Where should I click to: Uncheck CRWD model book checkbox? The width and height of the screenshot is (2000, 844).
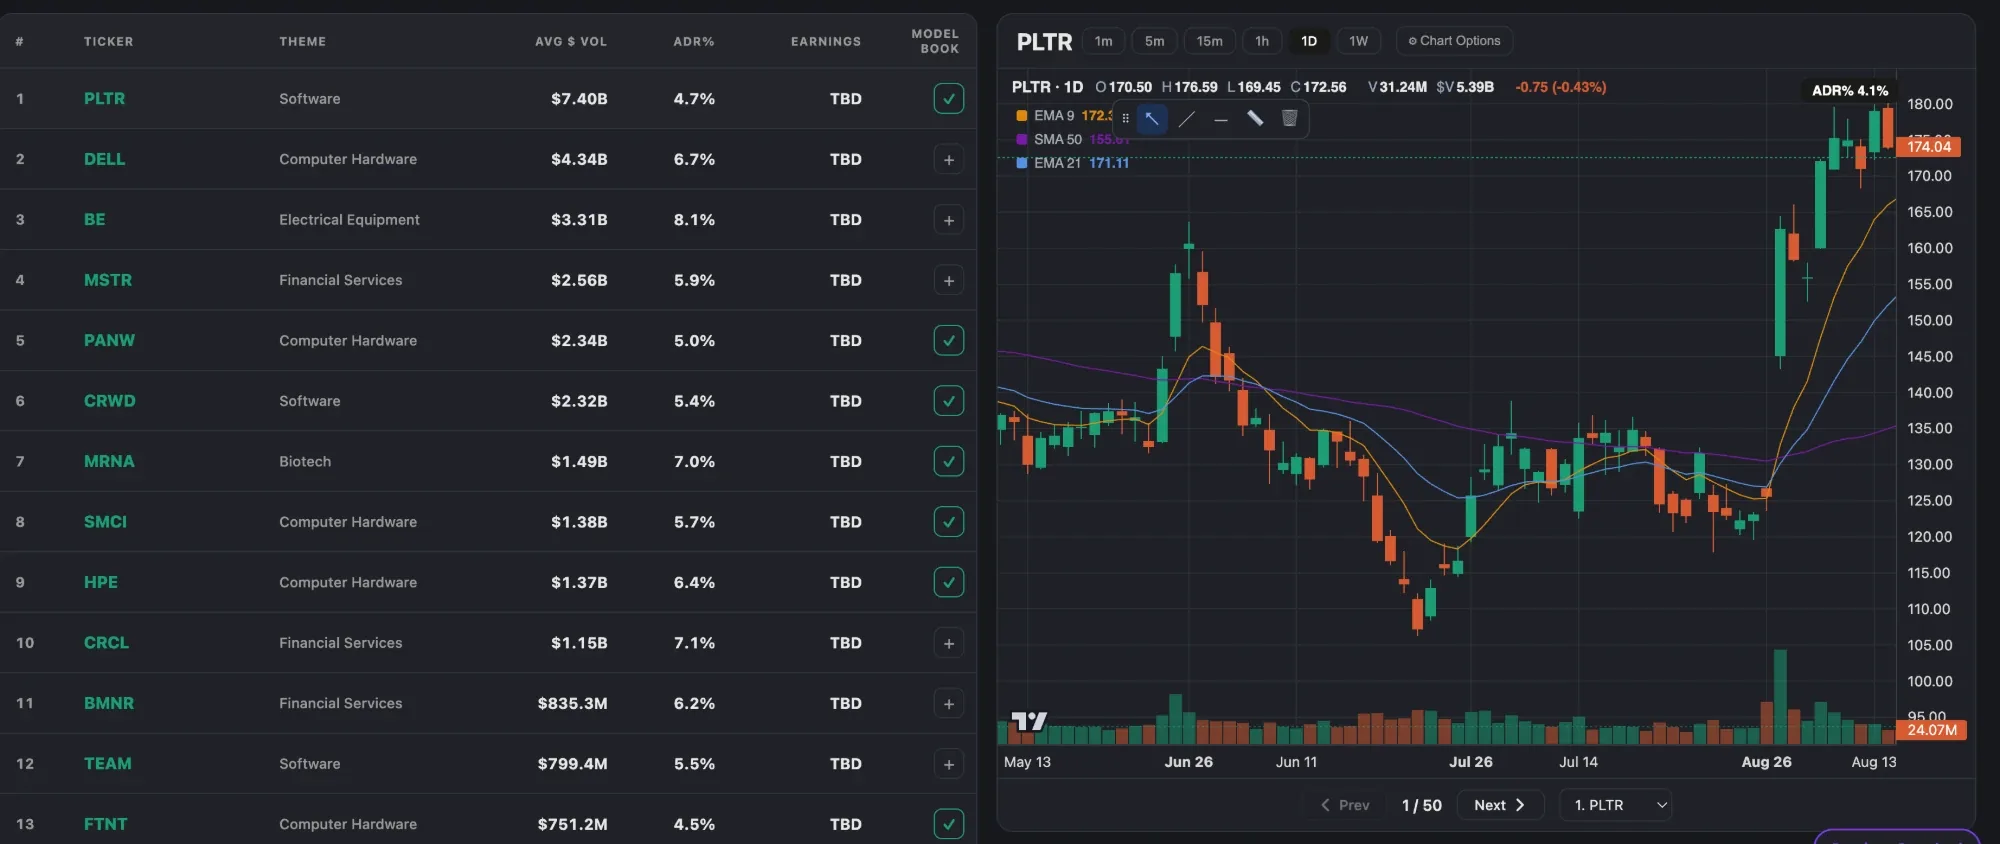point(949,401)
